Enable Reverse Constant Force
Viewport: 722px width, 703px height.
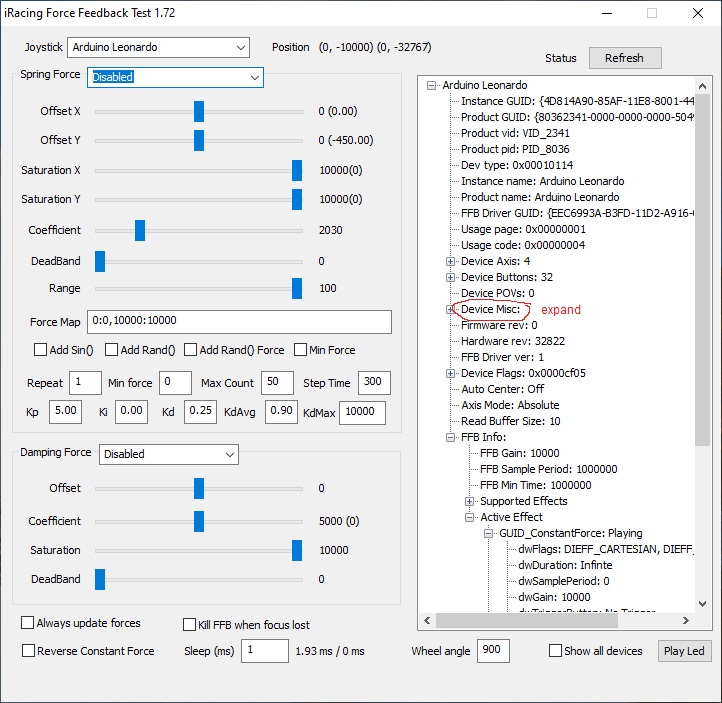pos(29,651)
